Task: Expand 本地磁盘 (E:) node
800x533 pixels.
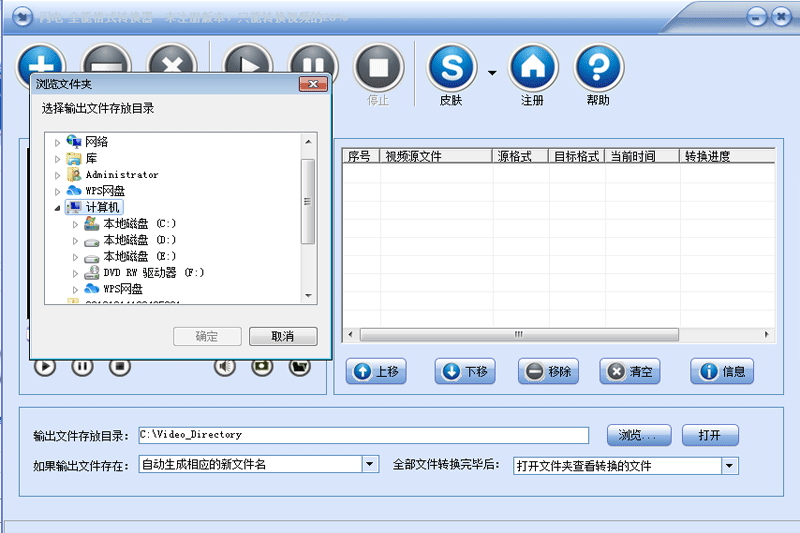Action: click(x=75, y=257)
